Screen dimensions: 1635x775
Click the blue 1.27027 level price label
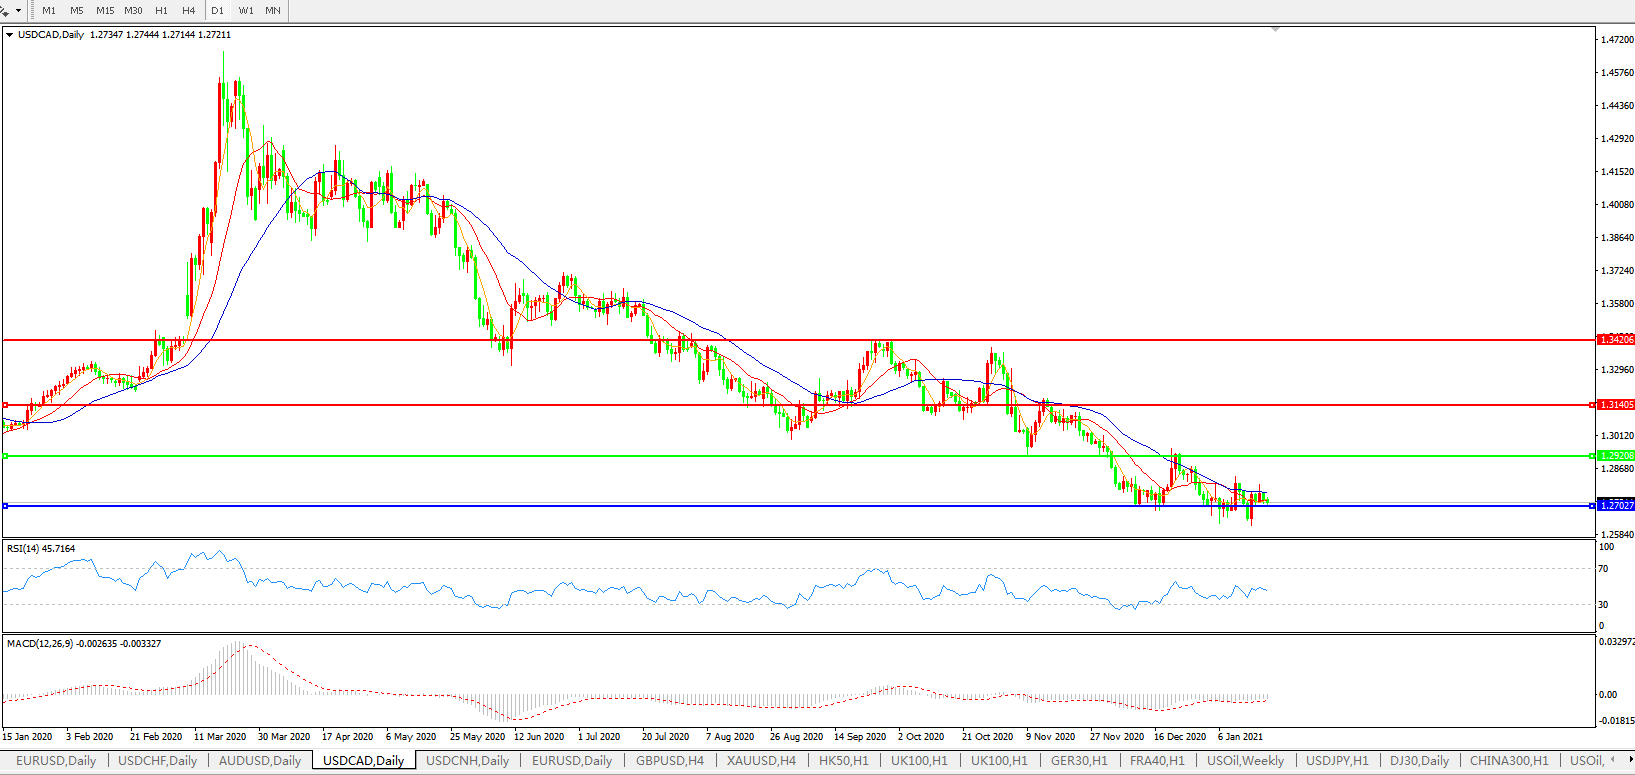pos(1616,506)
